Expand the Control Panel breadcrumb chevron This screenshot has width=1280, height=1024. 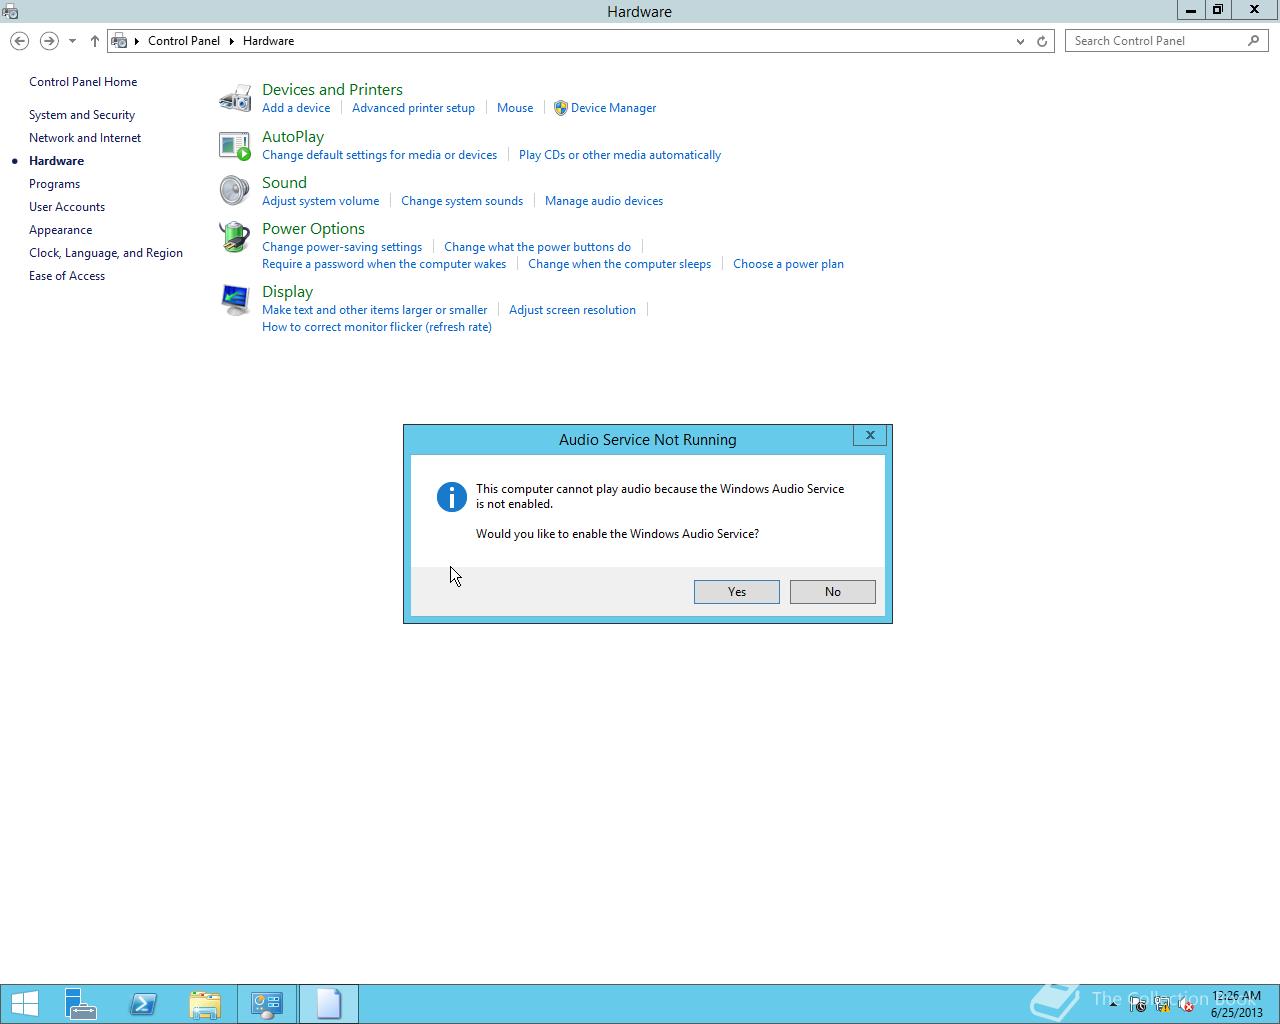tap(231, 41)
